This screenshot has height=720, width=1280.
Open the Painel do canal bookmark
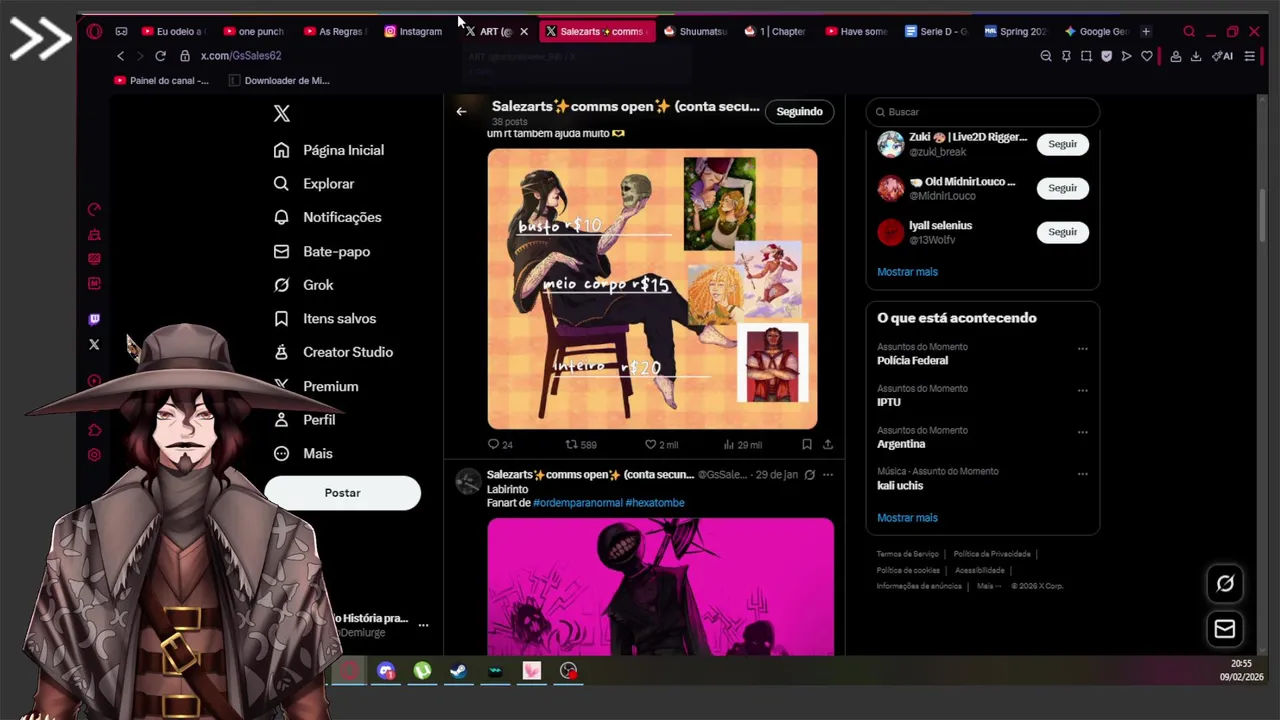click(x=161, y=80)
